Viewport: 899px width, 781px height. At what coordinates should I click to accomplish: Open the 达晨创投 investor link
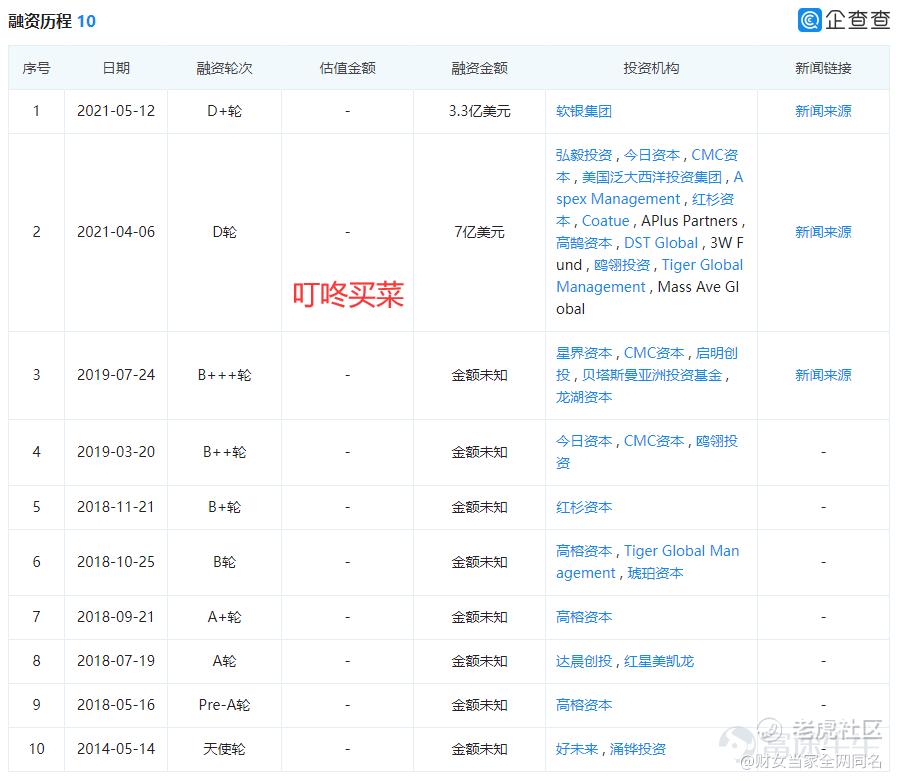point(584,662)
